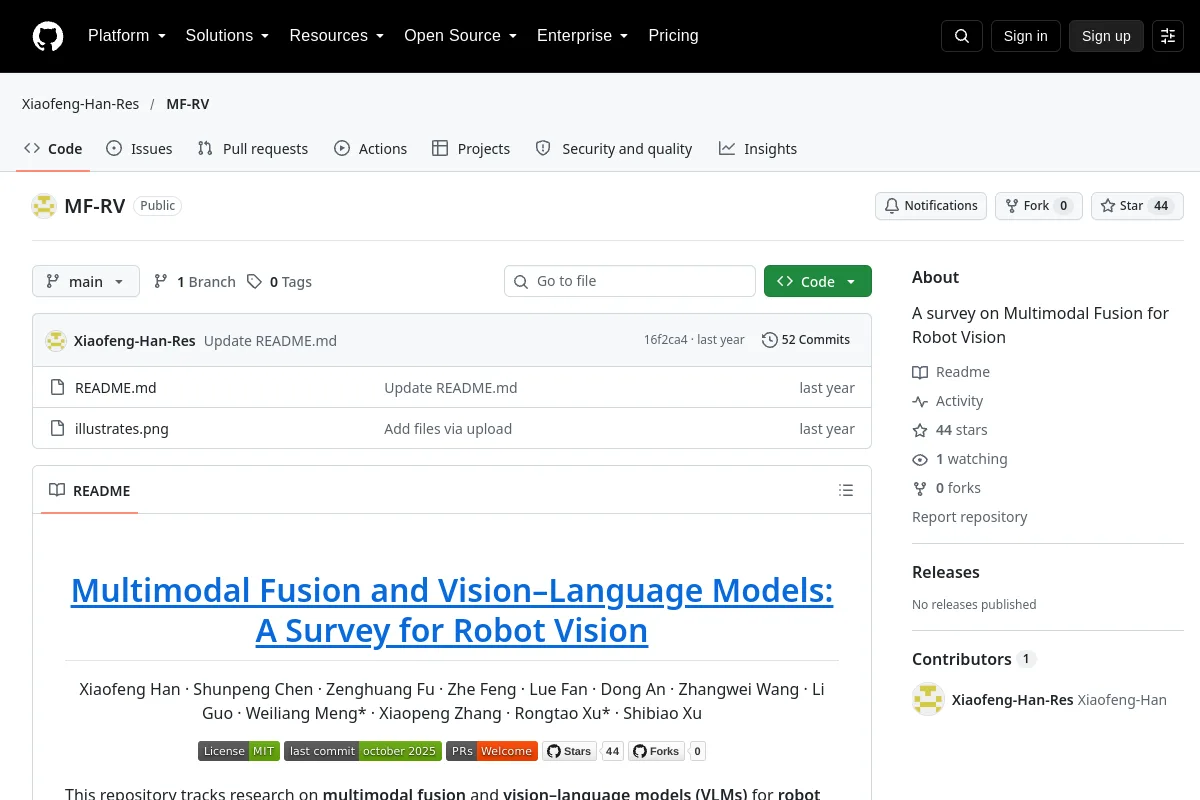
Task: Click the Notifications bell button
Action: (x=931, y=206)
